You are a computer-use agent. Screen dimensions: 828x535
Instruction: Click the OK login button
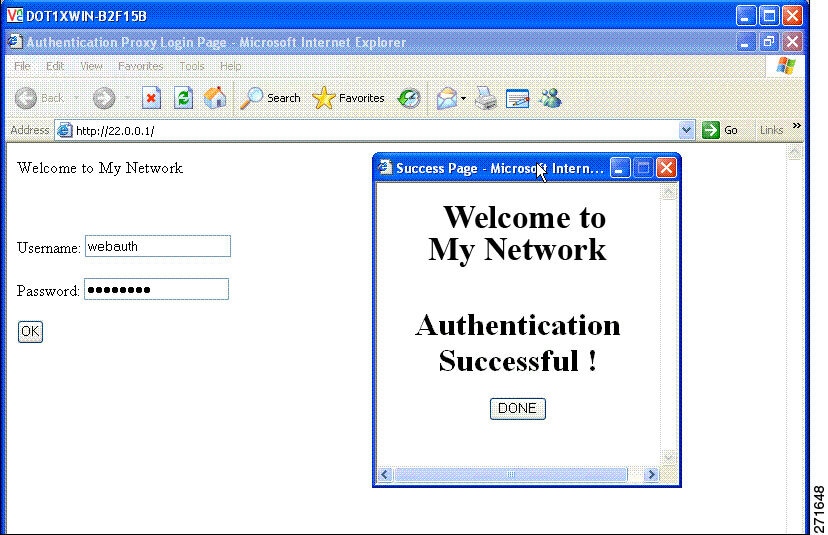click(x=30, y=332)
